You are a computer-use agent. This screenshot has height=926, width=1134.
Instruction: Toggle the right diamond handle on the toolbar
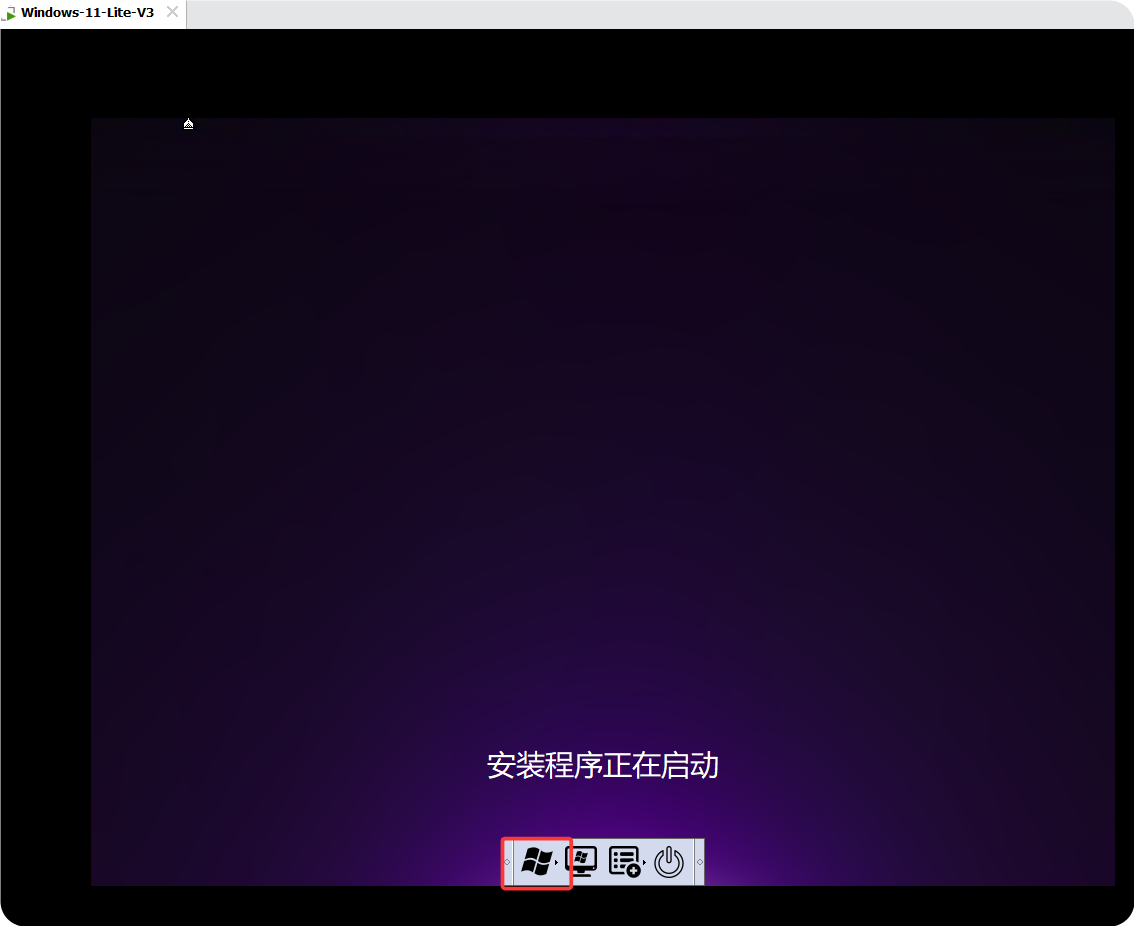click(700, 862)
